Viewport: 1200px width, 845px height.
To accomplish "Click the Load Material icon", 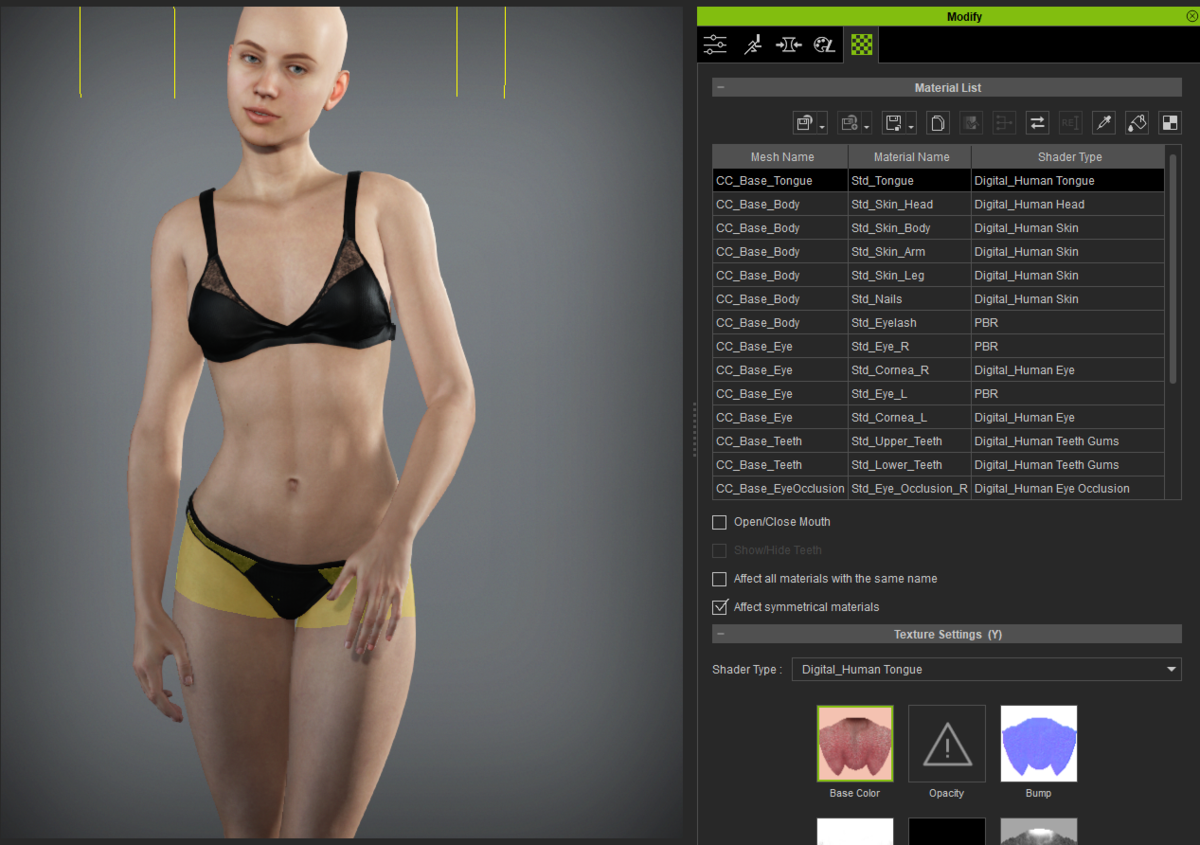I will pos(804,123).
